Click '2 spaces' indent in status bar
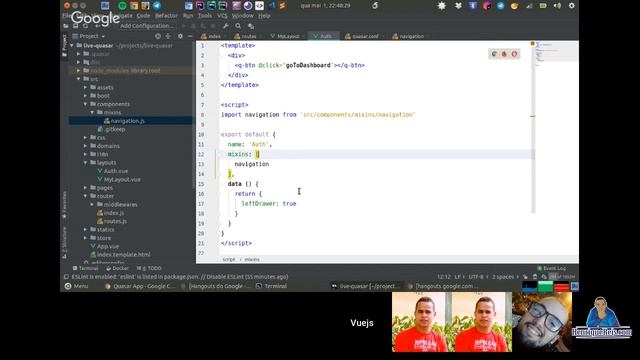 click(x=503, y=277)
